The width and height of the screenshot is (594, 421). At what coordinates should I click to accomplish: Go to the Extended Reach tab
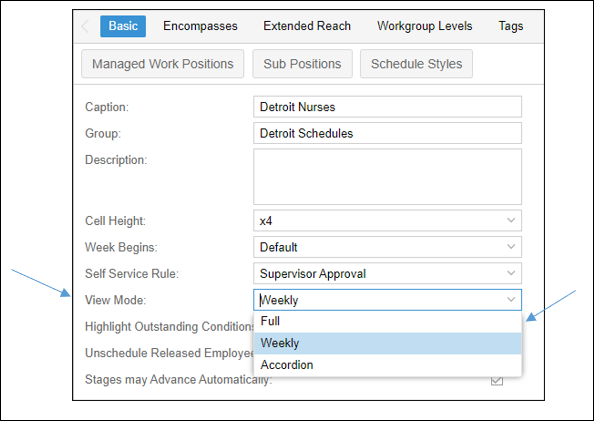tap(307, 26)
